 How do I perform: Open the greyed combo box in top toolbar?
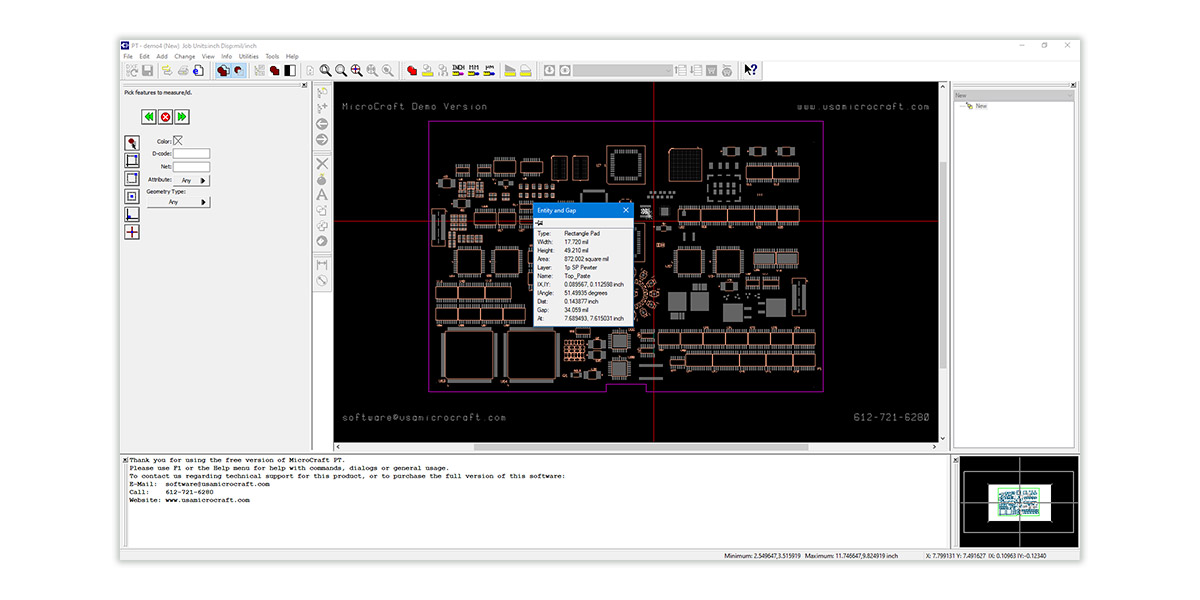click(623, 70)
